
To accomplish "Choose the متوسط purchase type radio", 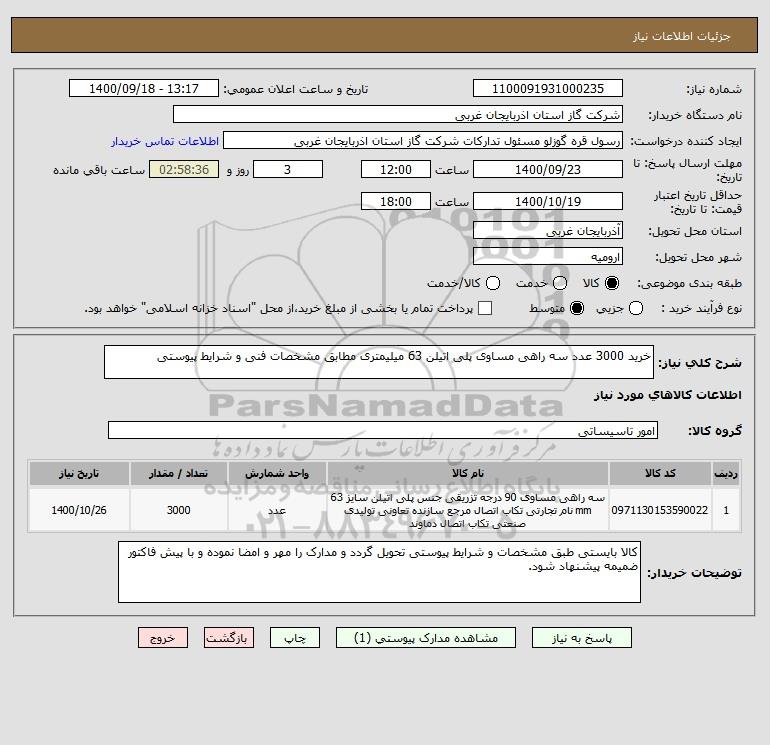I will click(x=577, y=308).
